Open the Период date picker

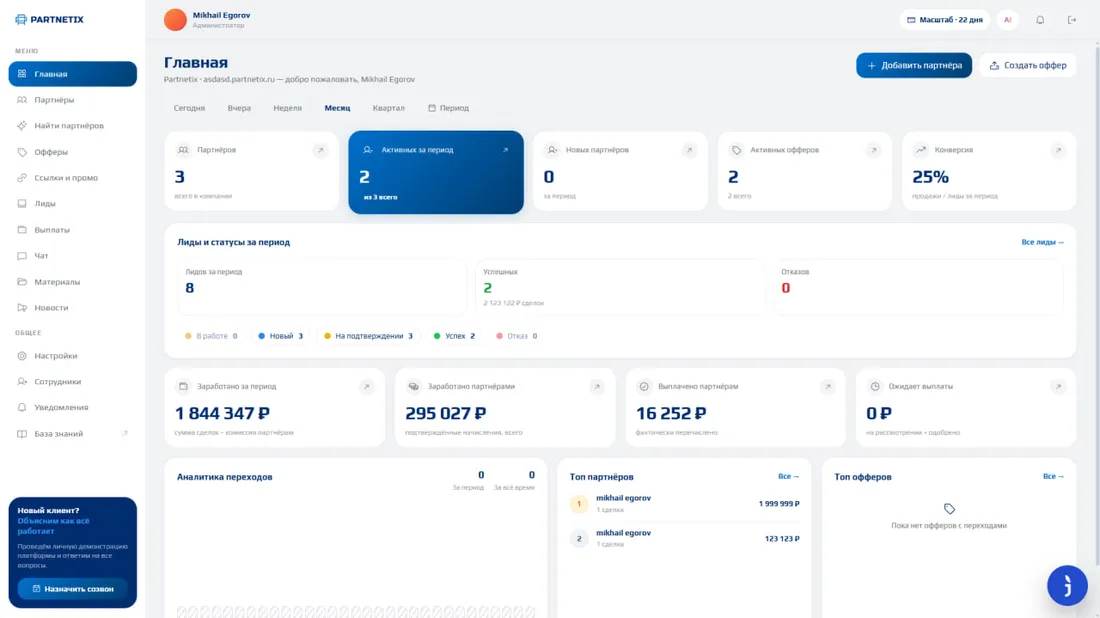[x=448, y=108]
